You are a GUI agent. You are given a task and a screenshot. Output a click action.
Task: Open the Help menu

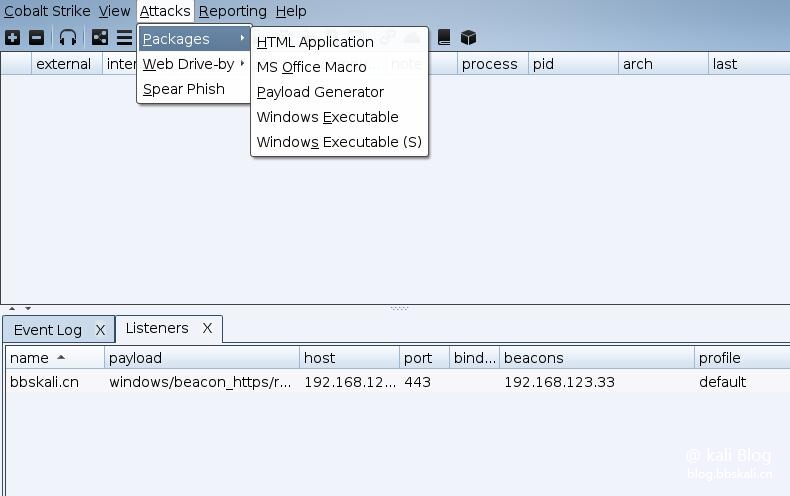tap(291, 11)
